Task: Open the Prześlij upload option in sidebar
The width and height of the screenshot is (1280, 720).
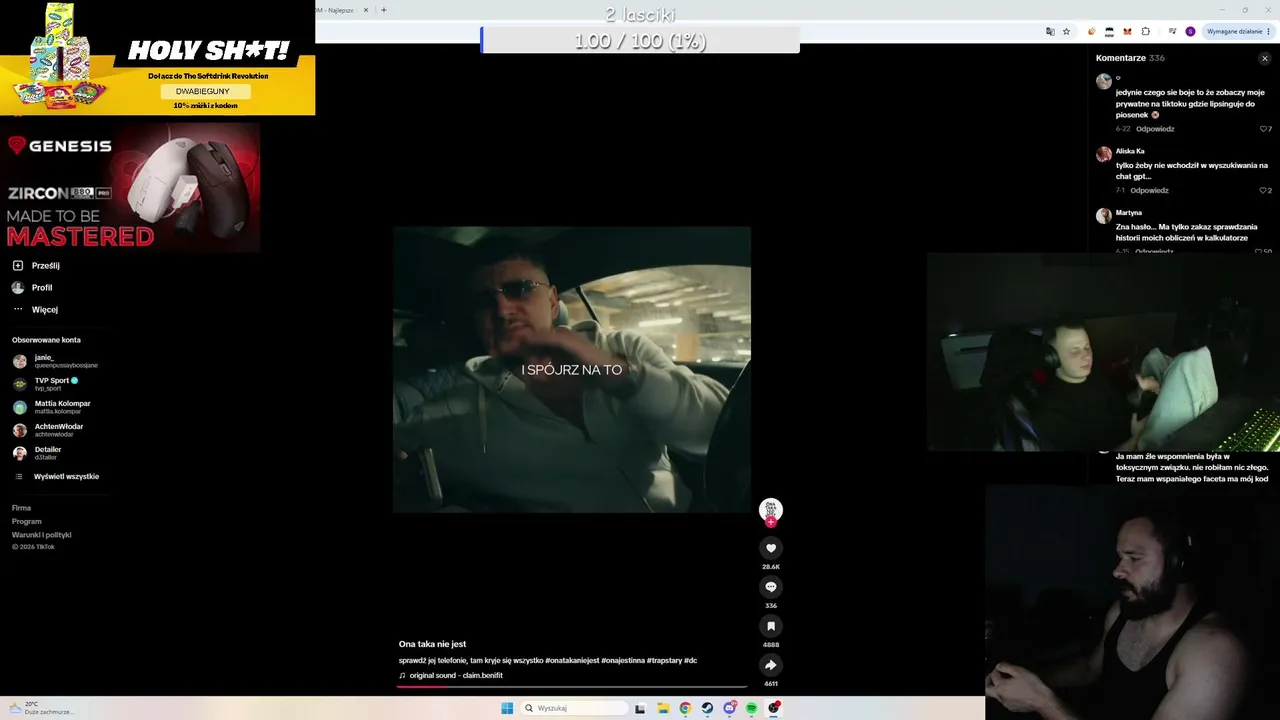Action: [36, 266]
